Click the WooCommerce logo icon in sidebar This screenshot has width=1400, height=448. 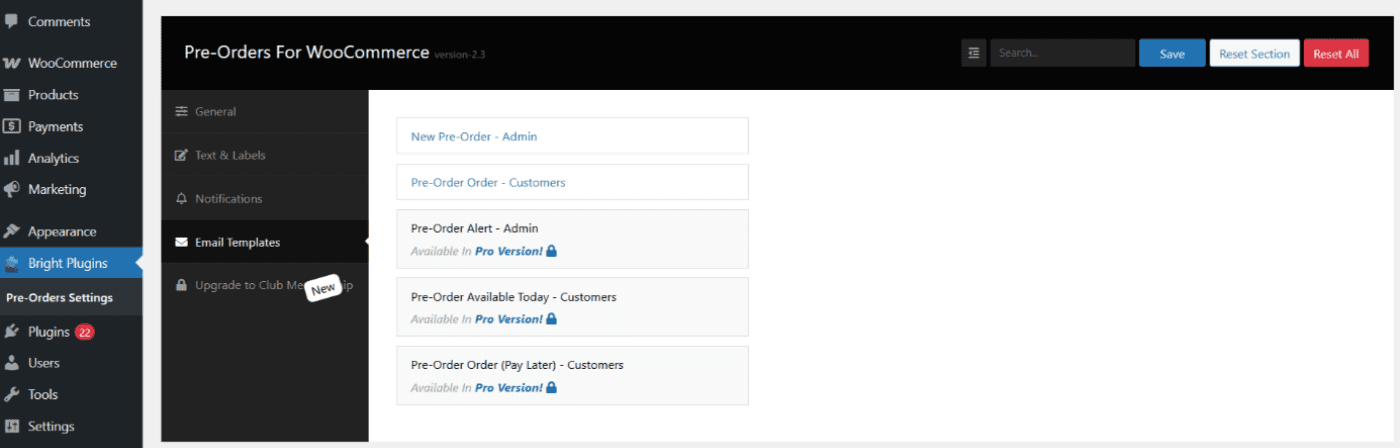click(12, 63)
